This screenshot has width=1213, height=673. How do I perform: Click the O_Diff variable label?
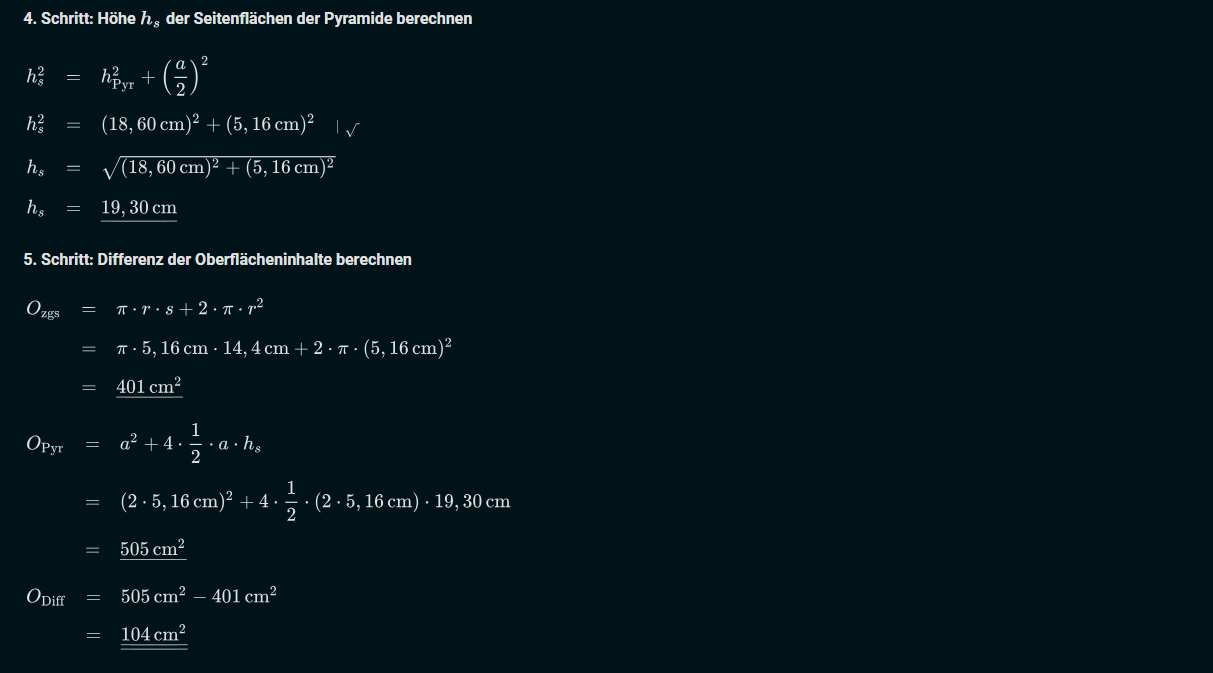[x=45, y=597]
